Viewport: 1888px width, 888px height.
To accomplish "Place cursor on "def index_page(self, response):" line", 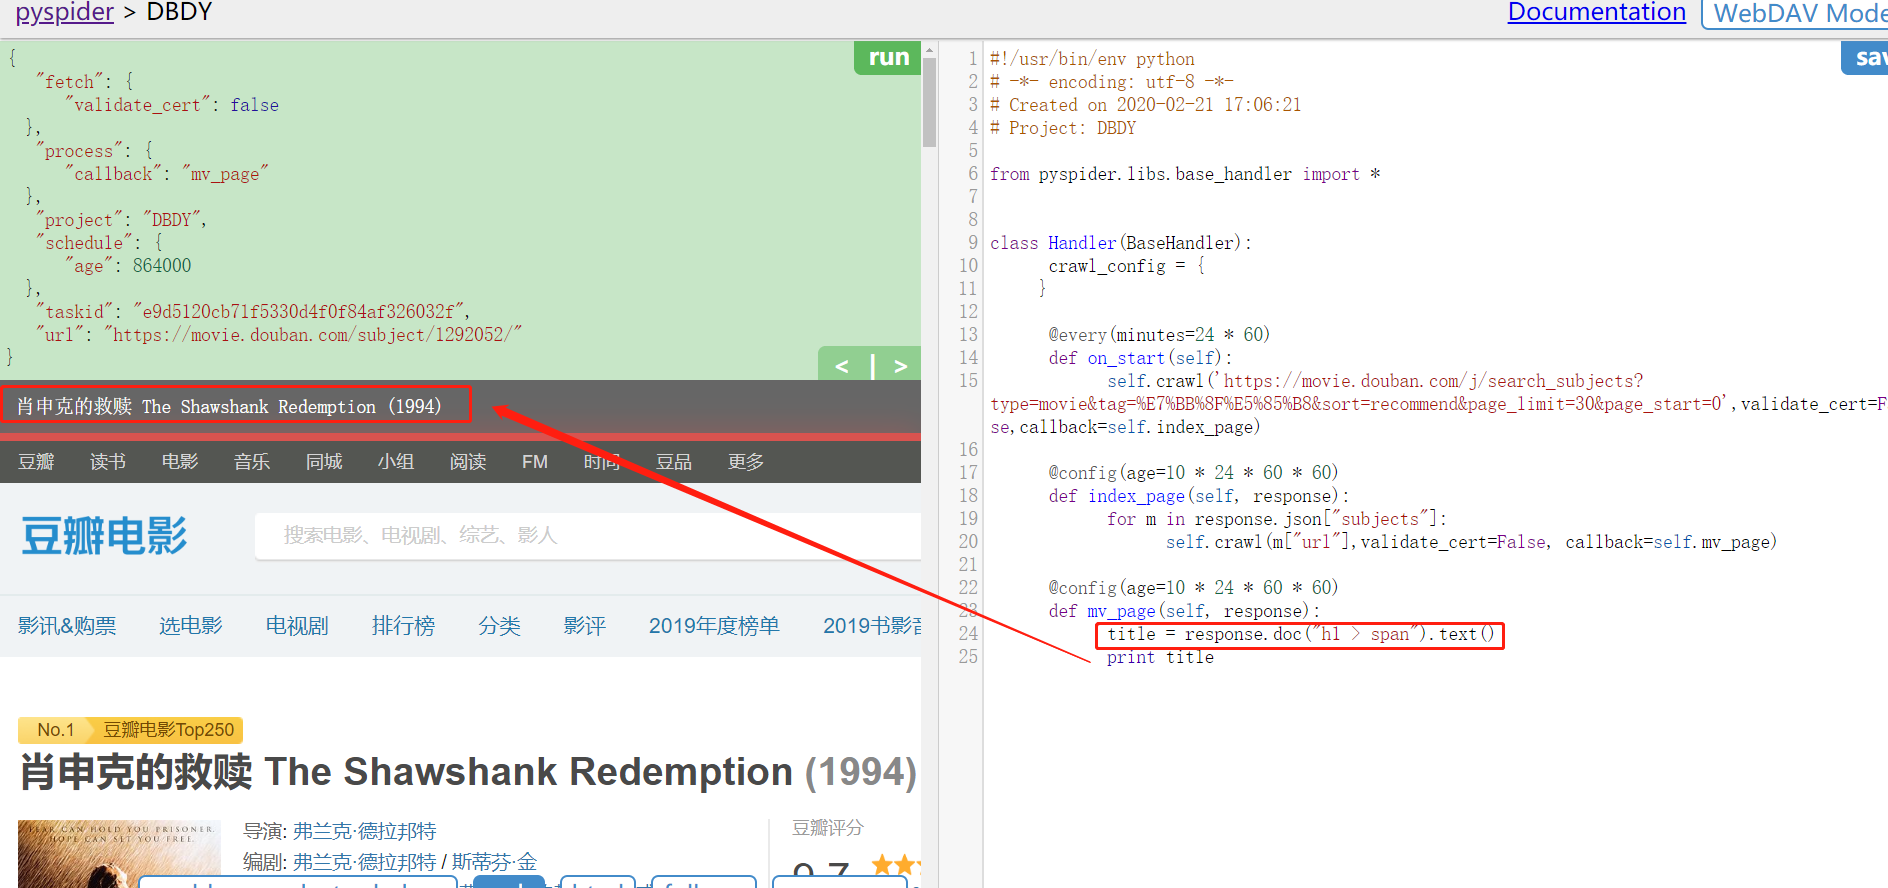I will coord(1199,496).
